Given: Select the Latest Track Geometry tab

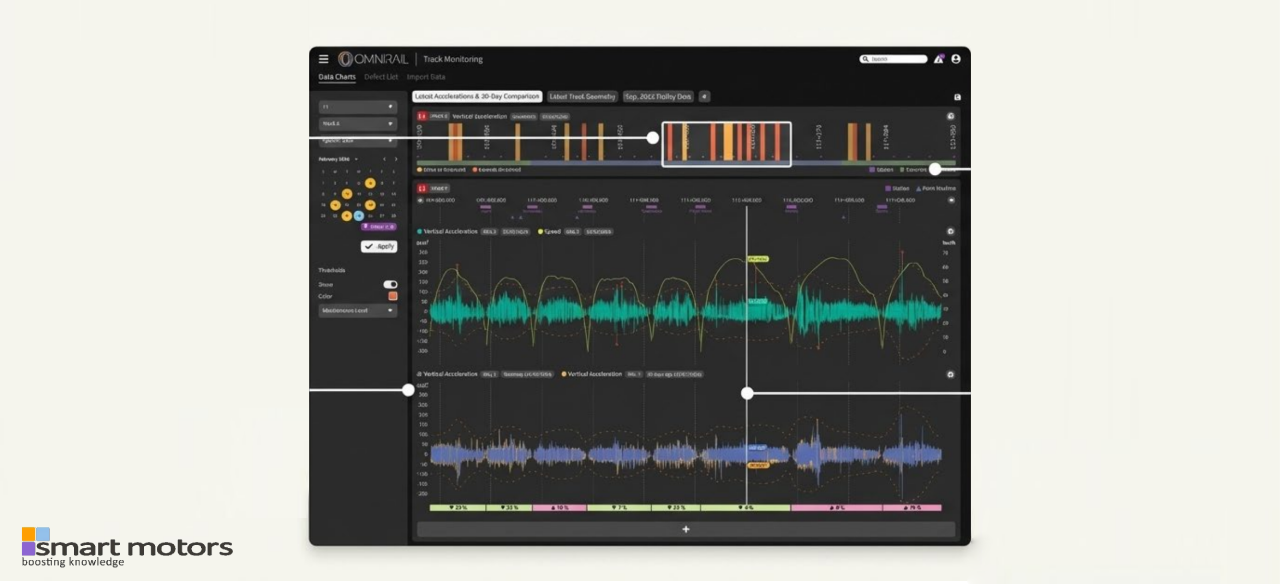Looking at the screenshot, I should (582, 97).
